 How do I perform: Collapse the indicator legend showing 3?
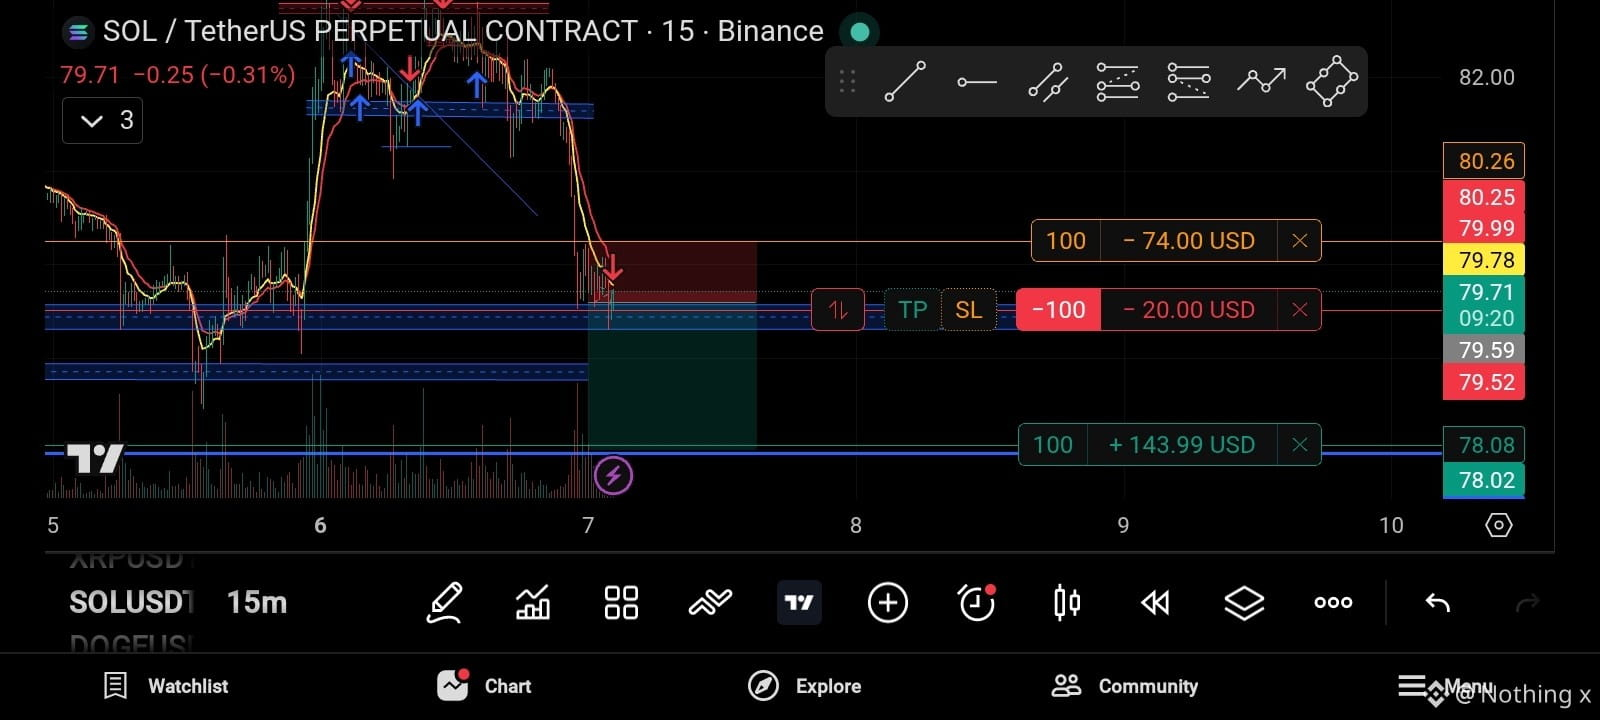[102, 120]
